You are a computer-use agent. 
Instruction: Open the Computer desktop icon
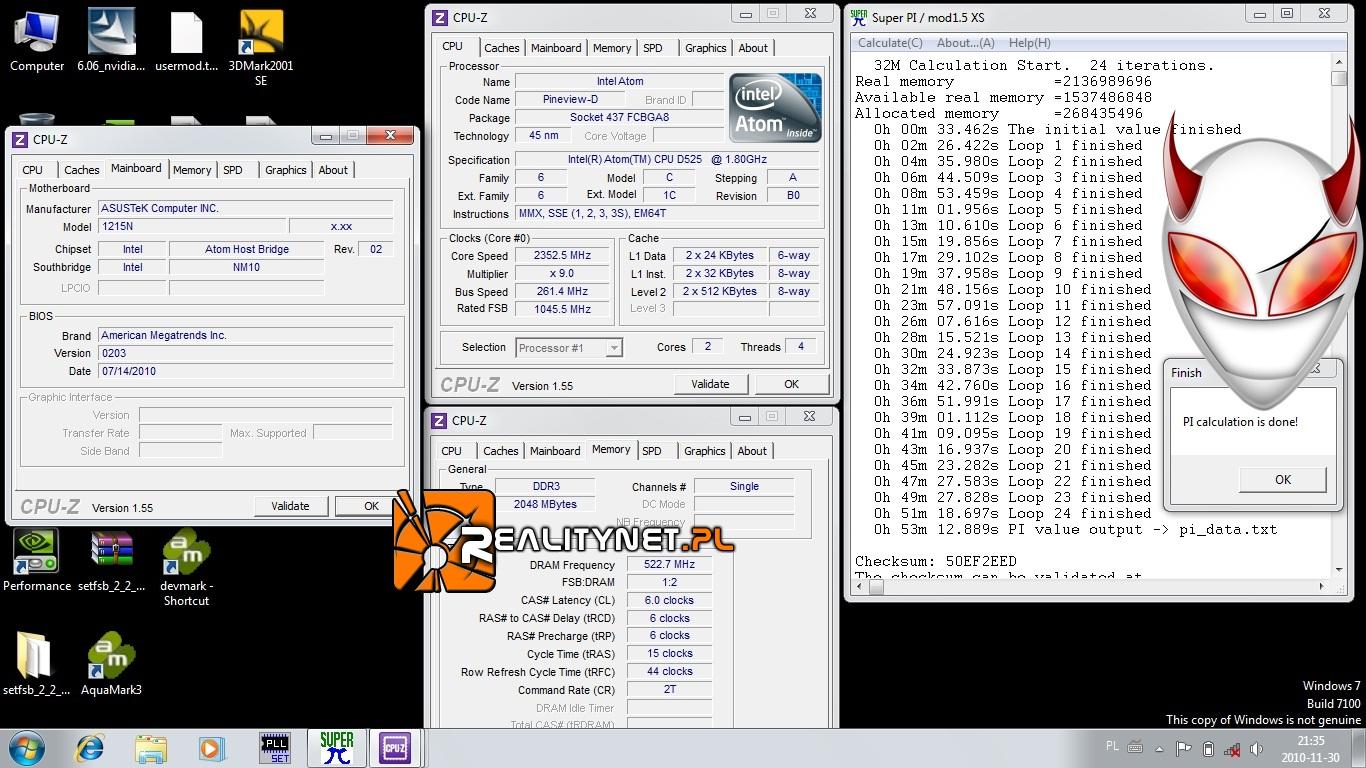37,40
